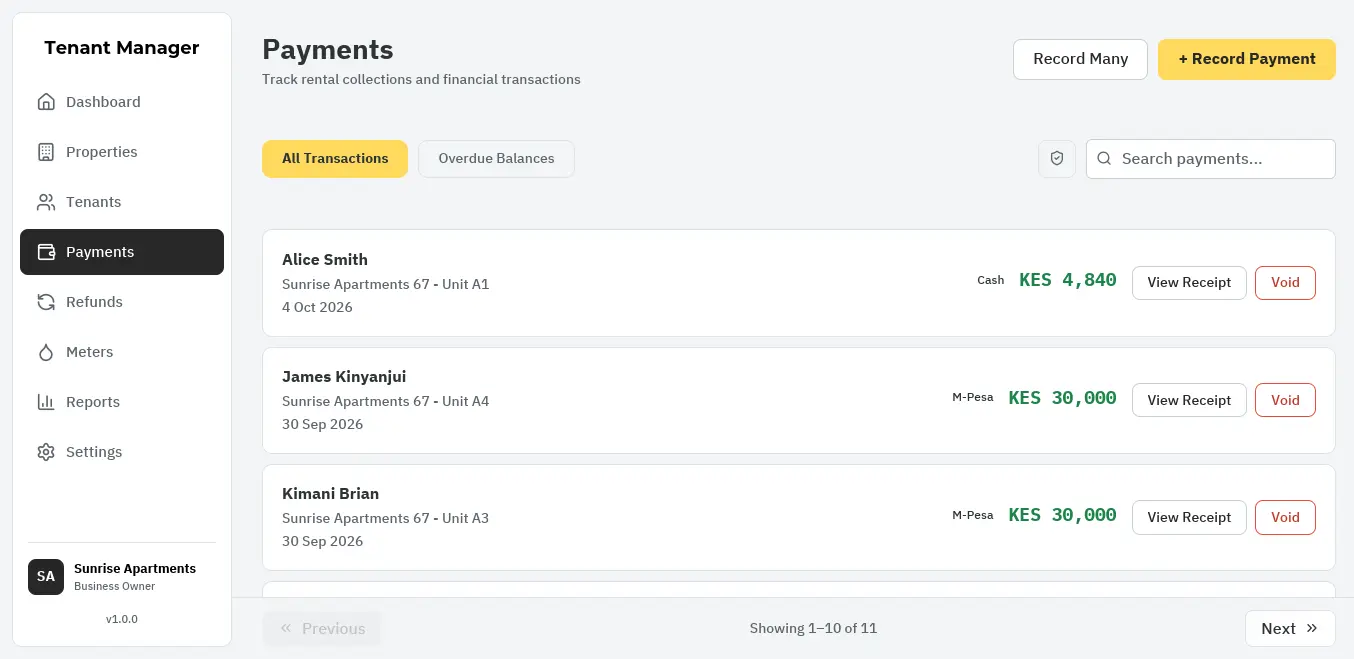Click the v1.0.0 version label
Viewport: 1354px width, 659px height.
[122, 619]
